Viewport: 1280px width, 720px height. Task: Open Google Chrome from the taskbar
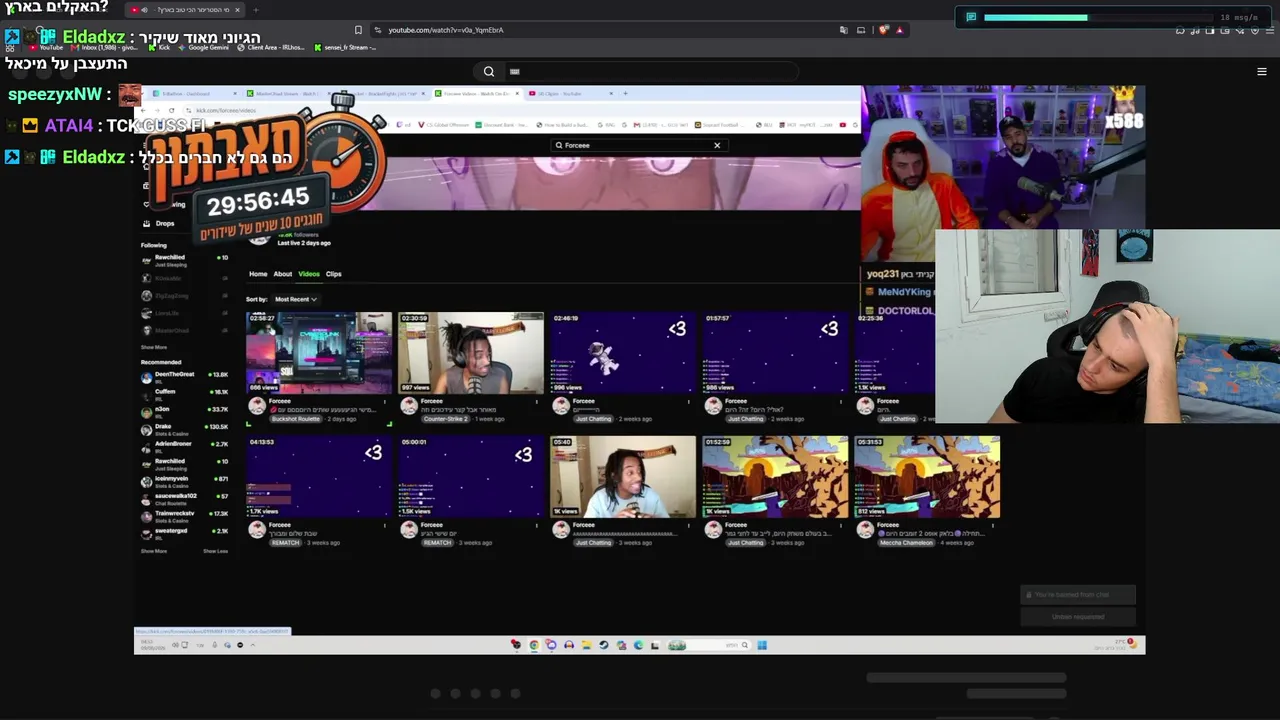coord(534,645)
